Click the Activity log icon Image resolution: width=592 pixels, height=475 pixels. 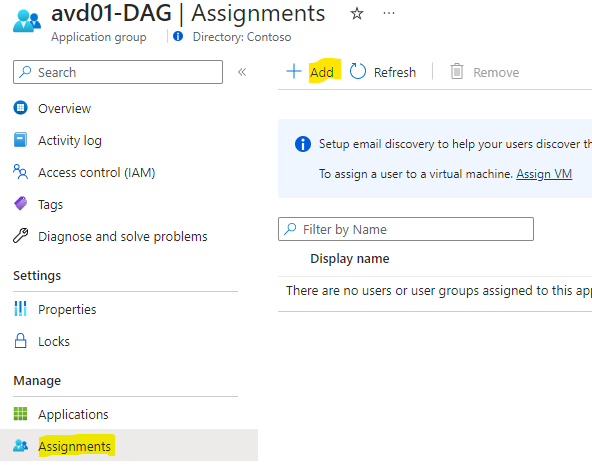20,140
